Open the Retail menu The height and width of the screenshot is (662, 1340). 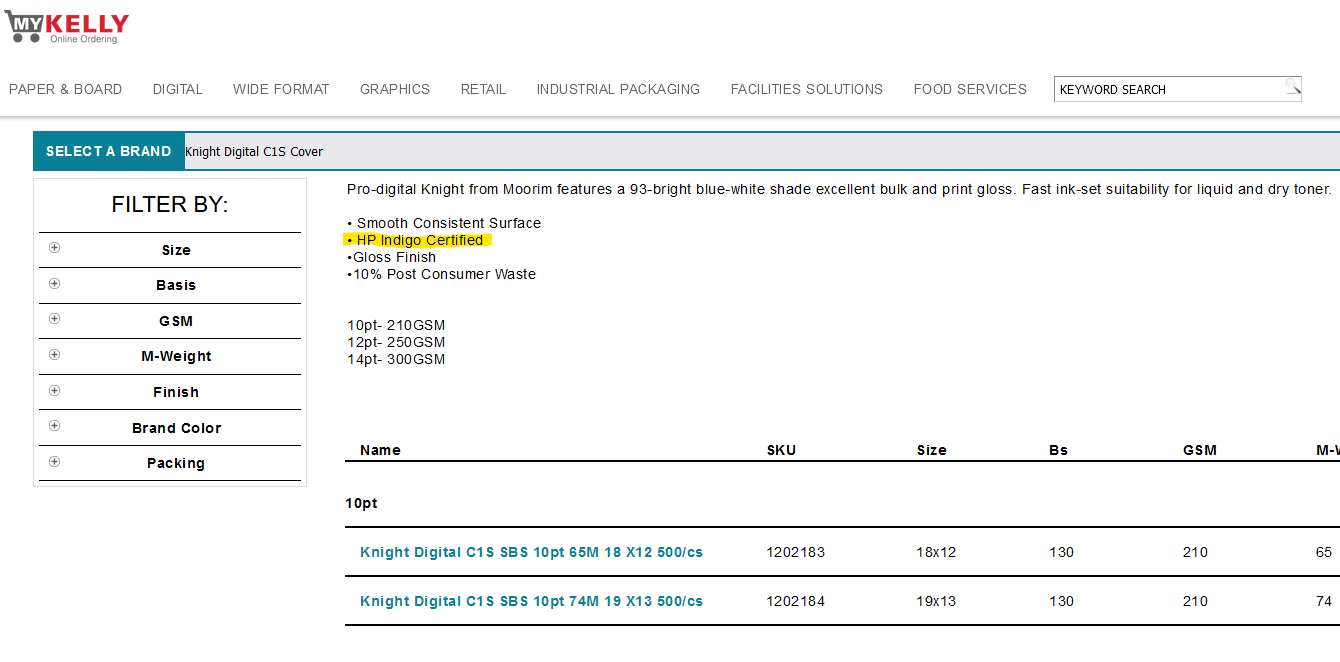[483, 89]
